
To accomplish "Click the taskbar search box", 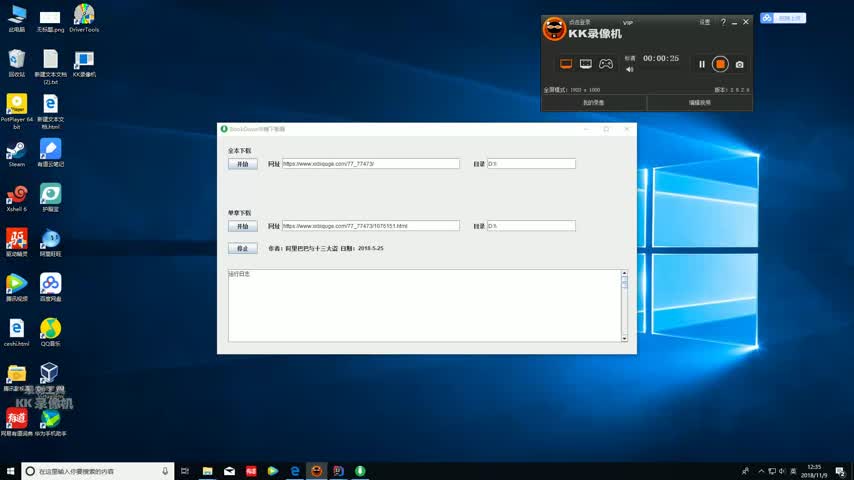I will coord(97,471).
